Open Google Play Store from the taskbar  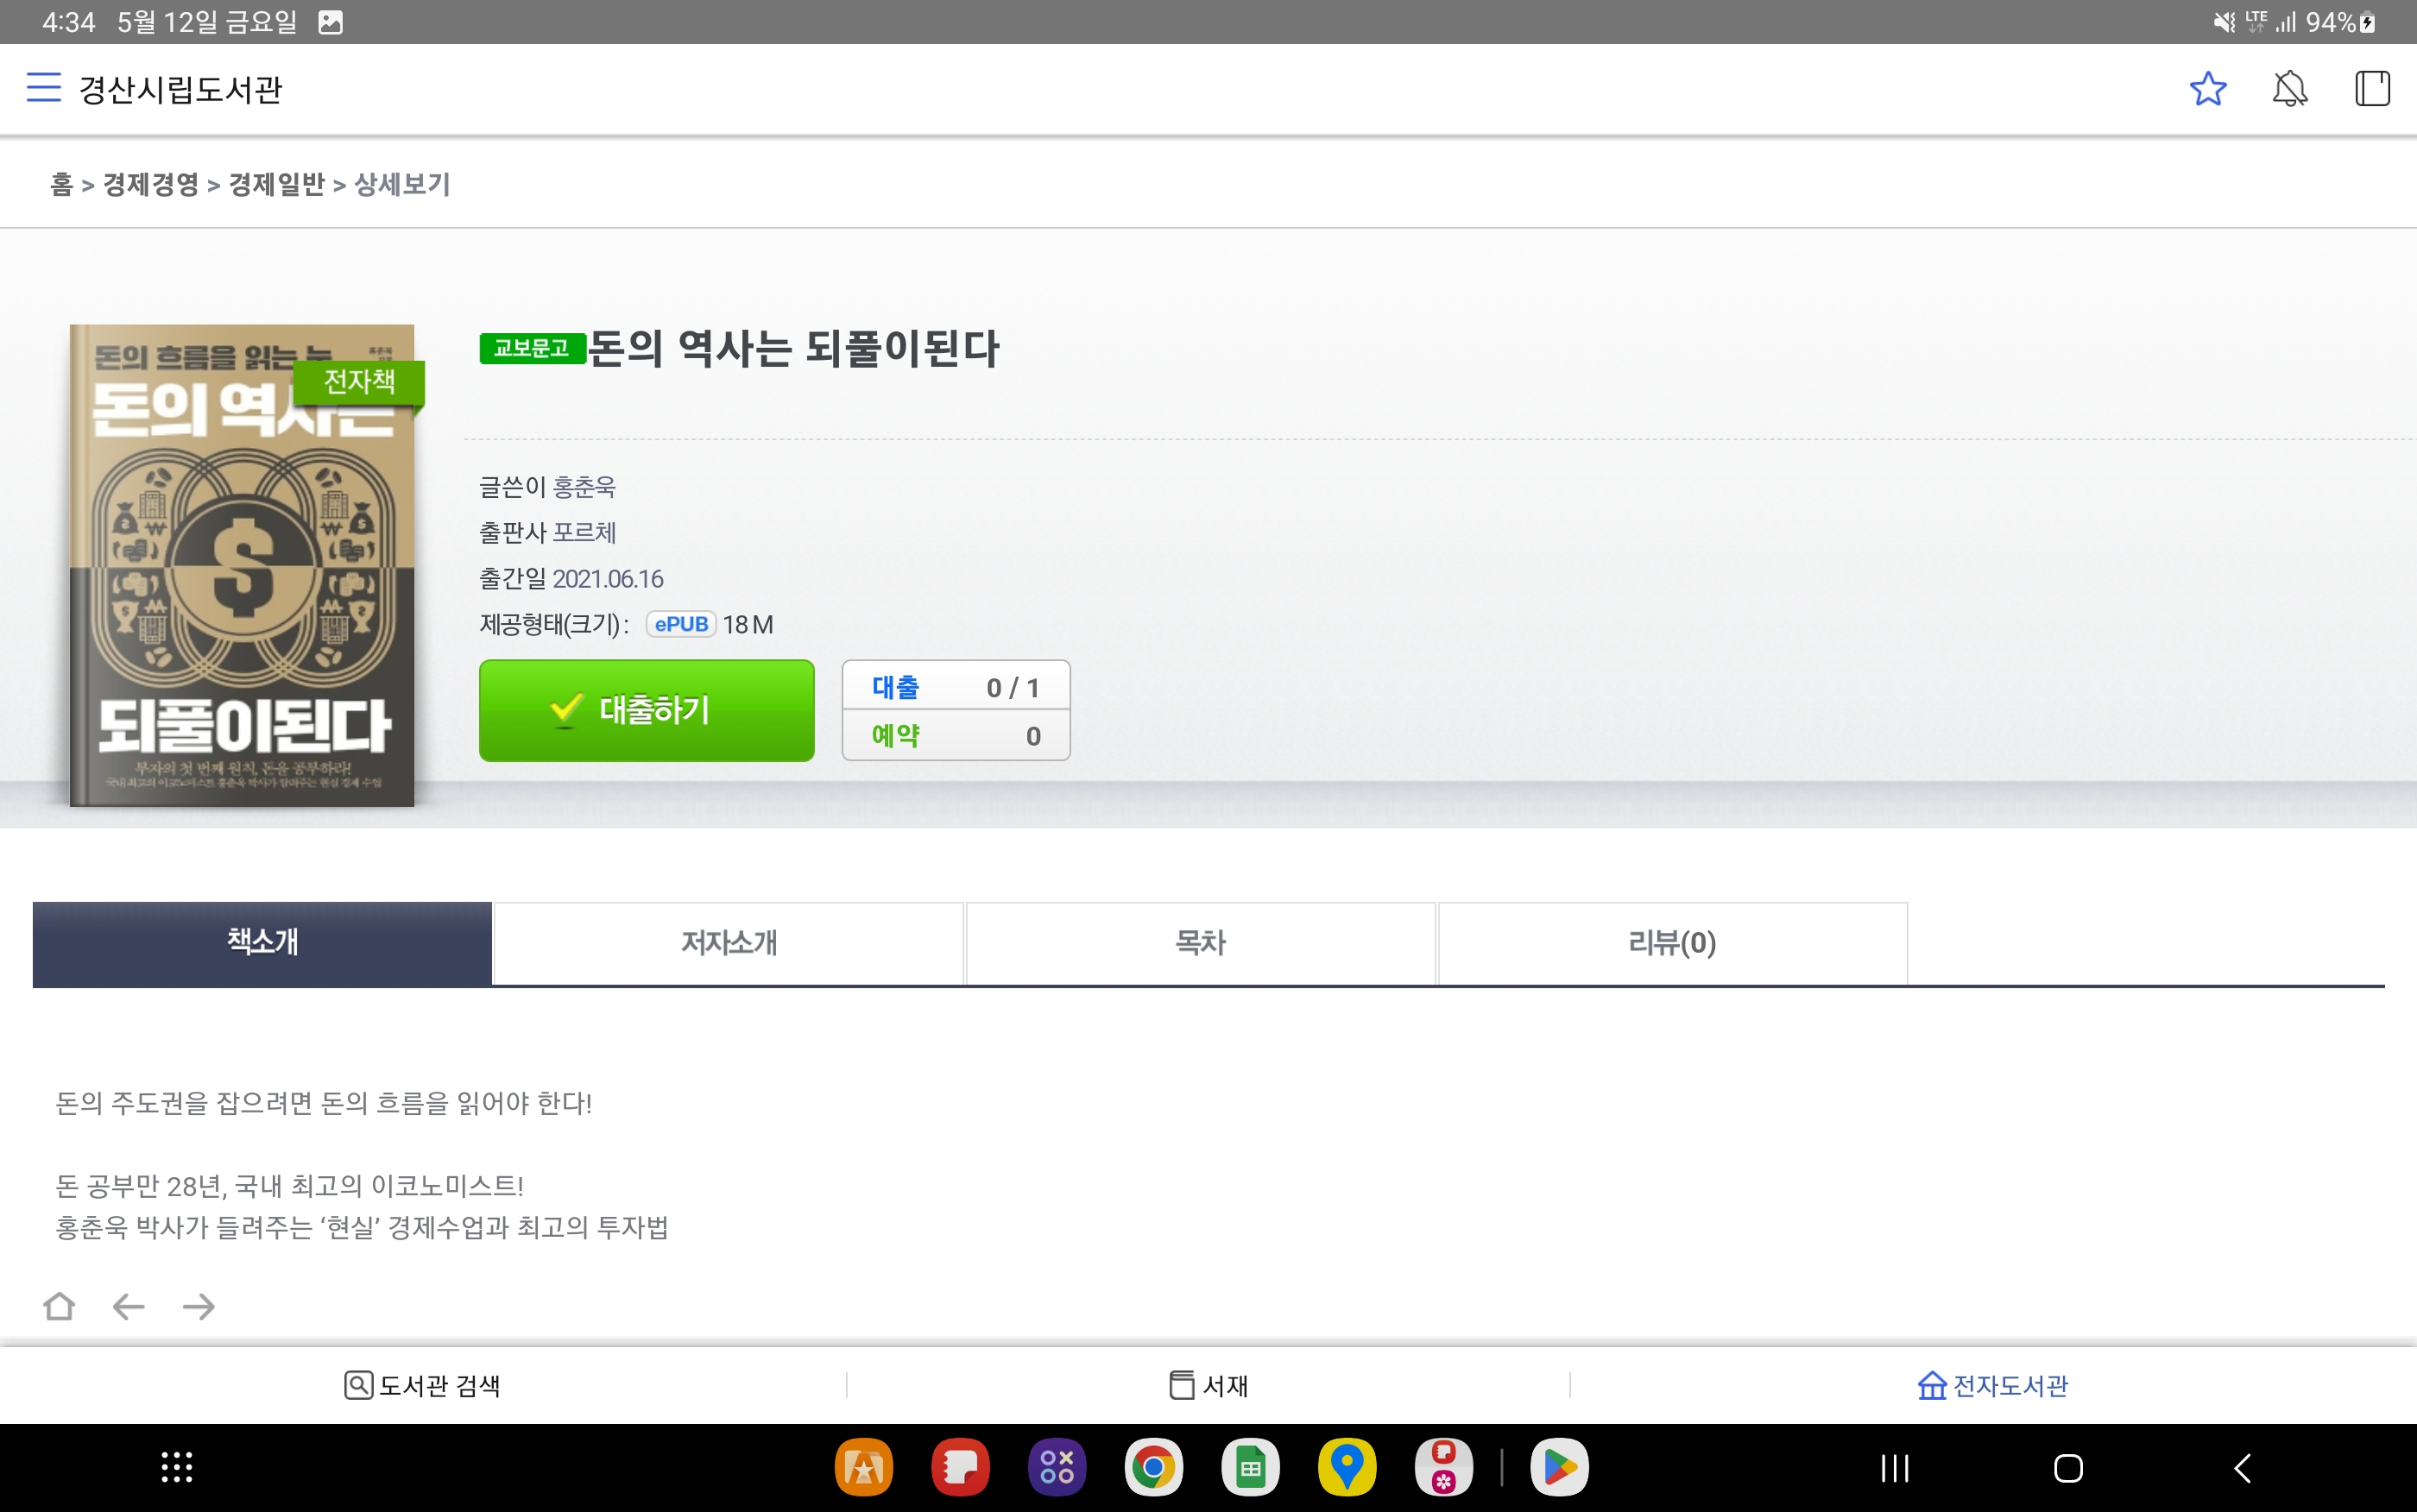1559,1467
